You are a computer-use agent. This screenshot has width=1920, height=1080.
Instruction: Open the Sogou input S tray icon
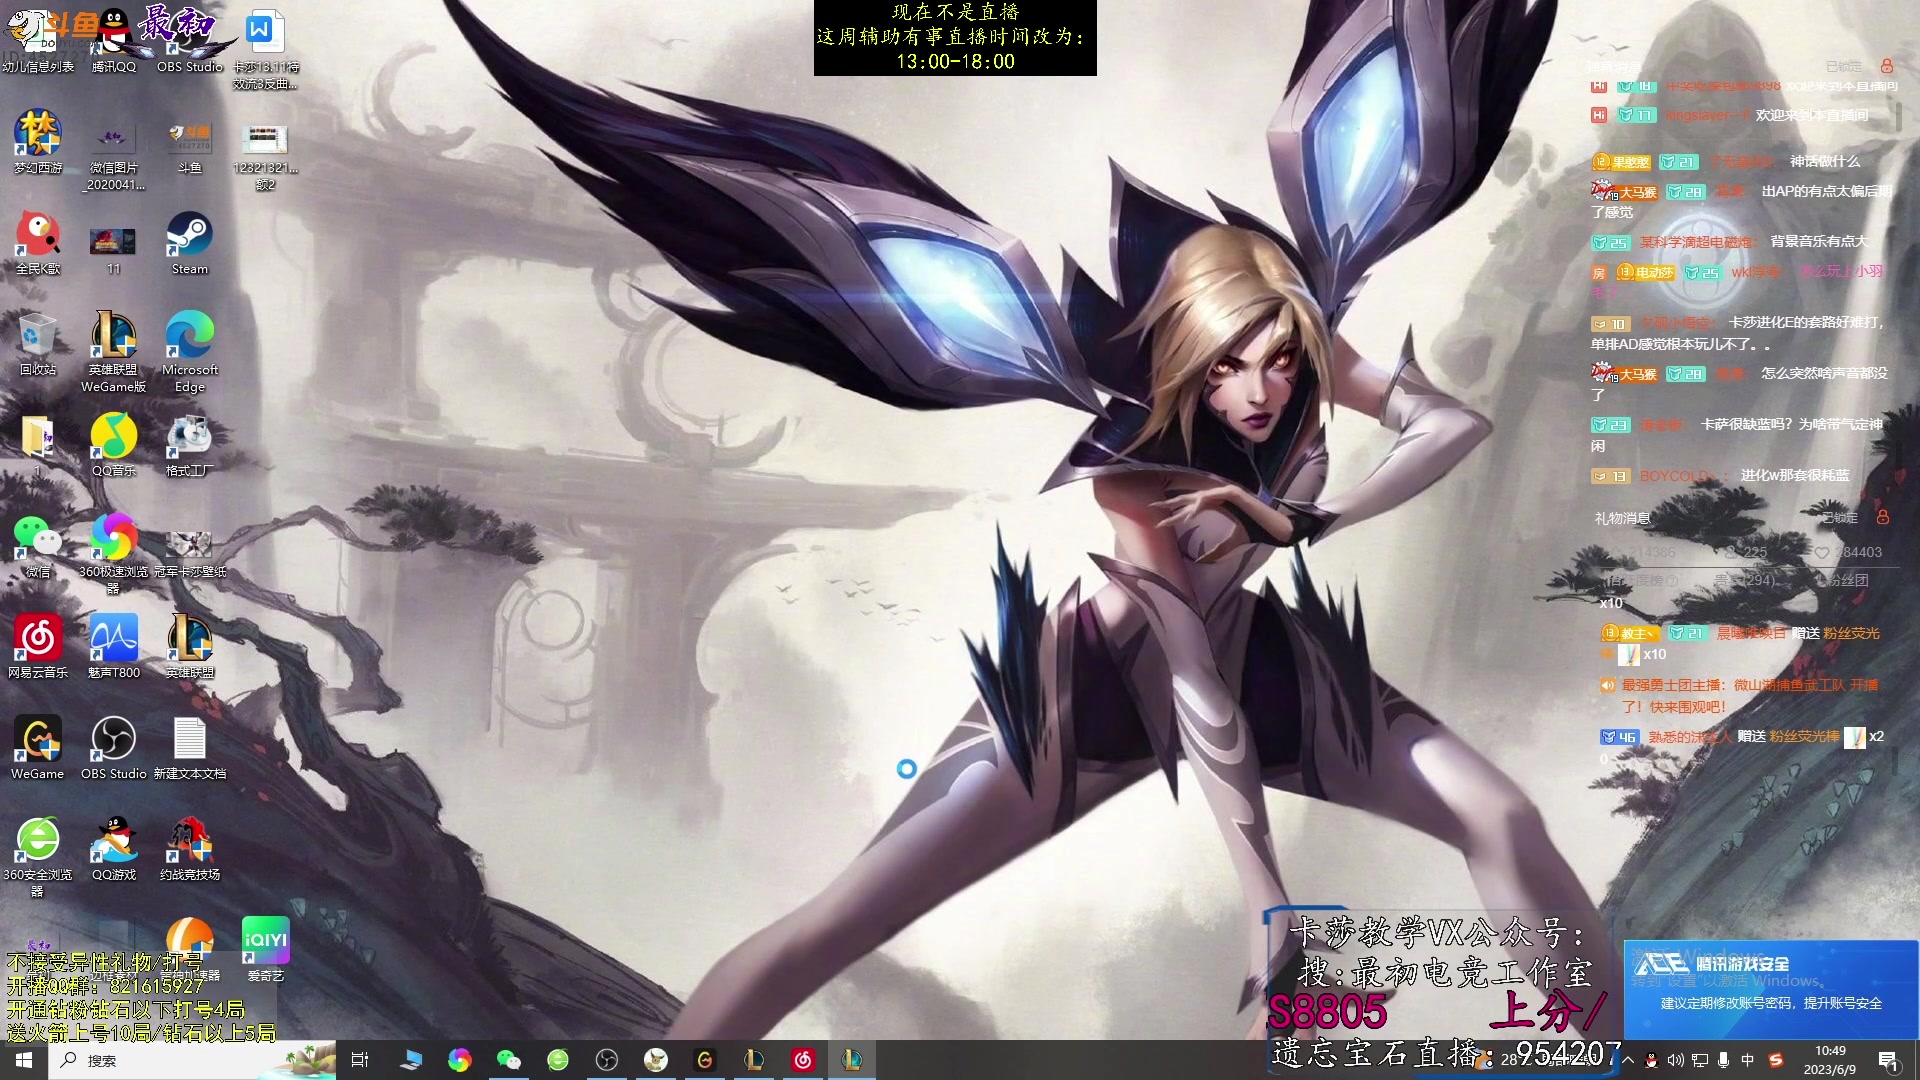tap(1776, 1060)
